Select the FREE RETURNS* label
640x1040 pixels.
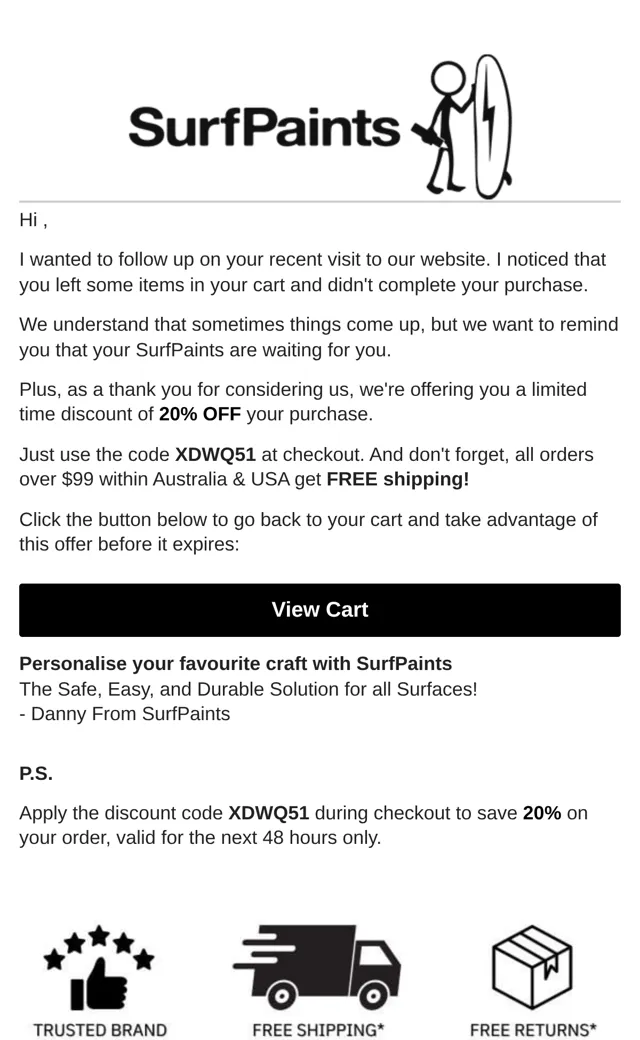pos(533,1030)
